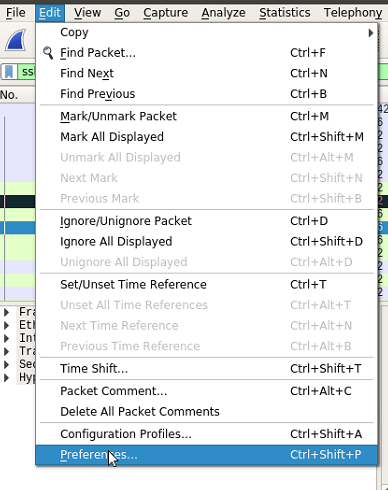Expand the Tra... tree row in packet details
Viewport: 388px width, 490px height.
[6, 351]
